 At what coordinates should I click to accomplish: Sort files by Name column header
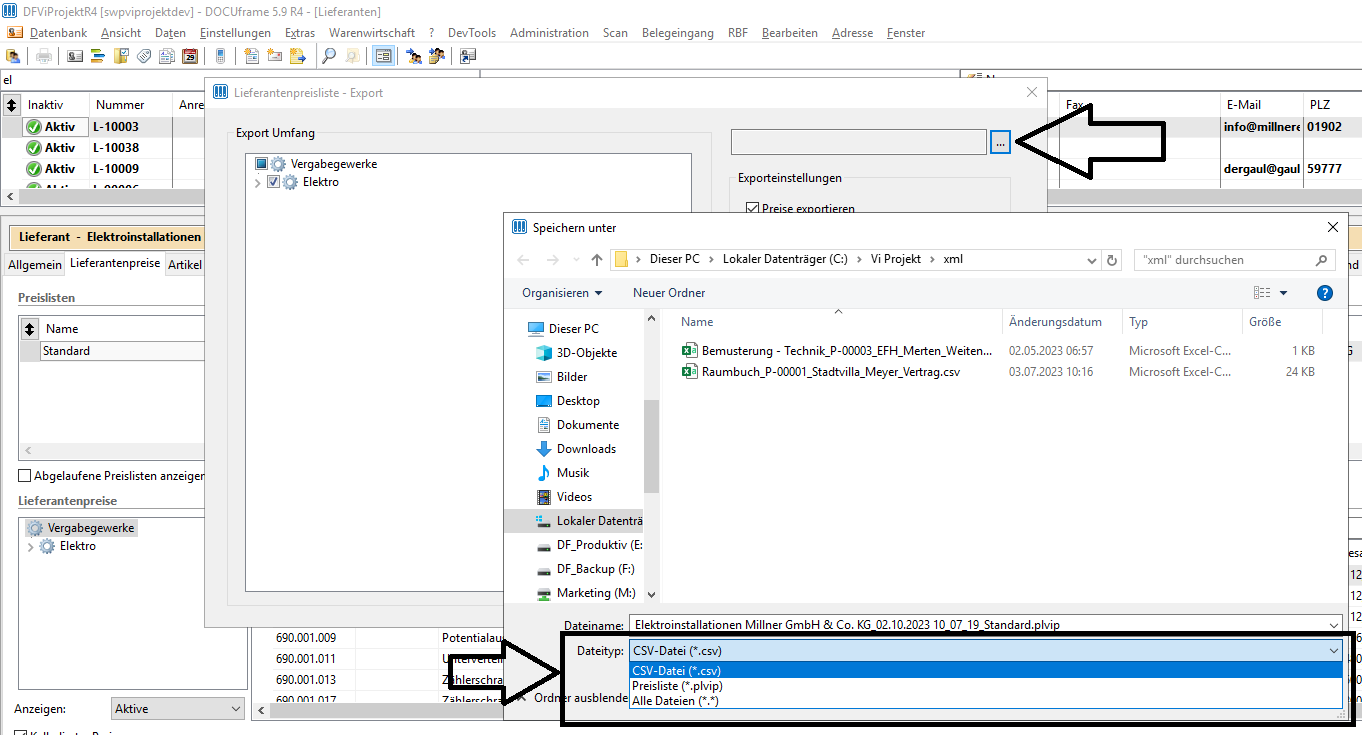(x=837, y=322)
